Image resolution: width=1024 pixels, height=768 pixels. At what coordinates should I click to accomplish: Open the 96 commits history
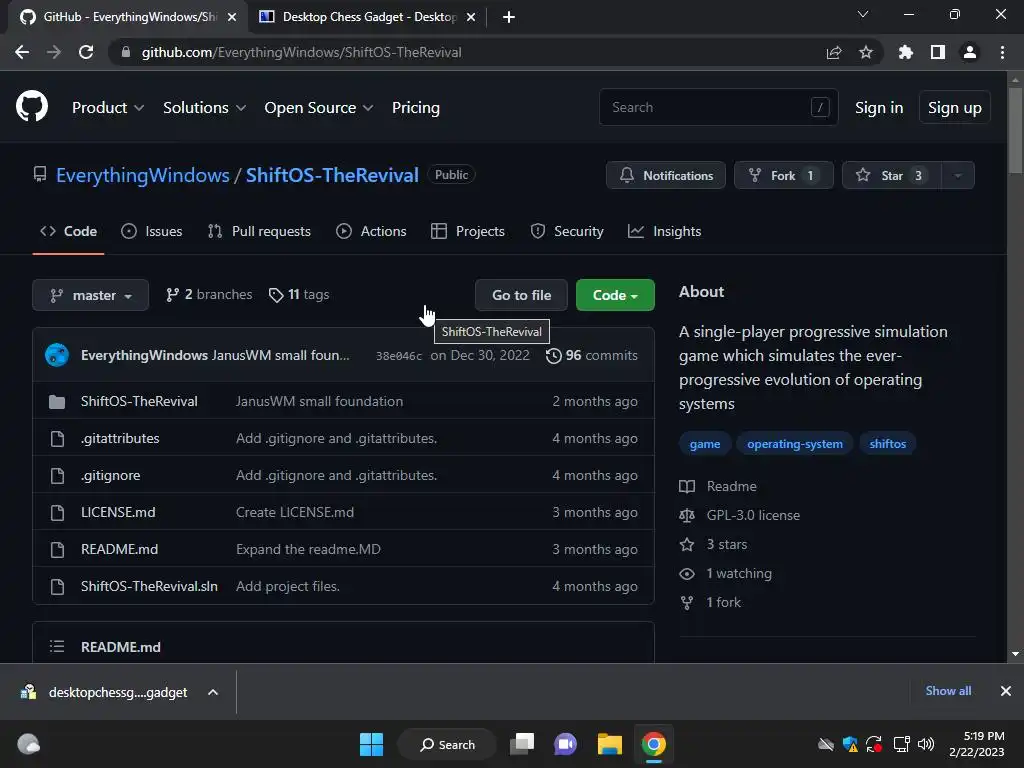pyautogui.click(x=592, y=355)
